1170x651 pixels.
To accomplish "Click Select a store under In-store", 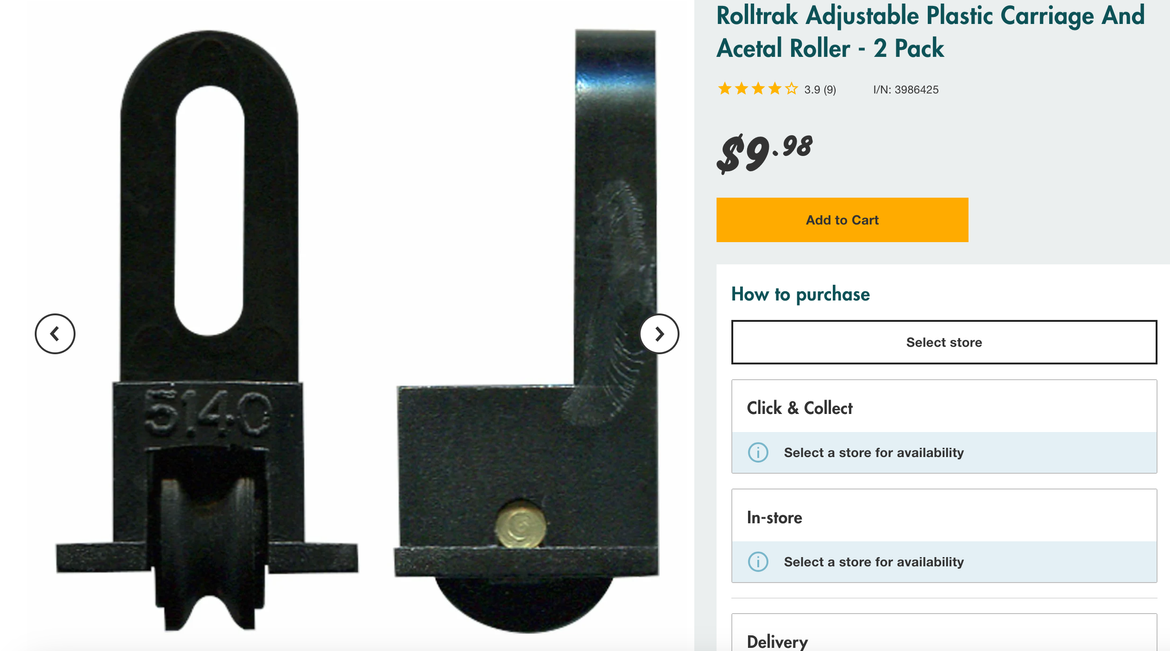I will pos(874,561).
